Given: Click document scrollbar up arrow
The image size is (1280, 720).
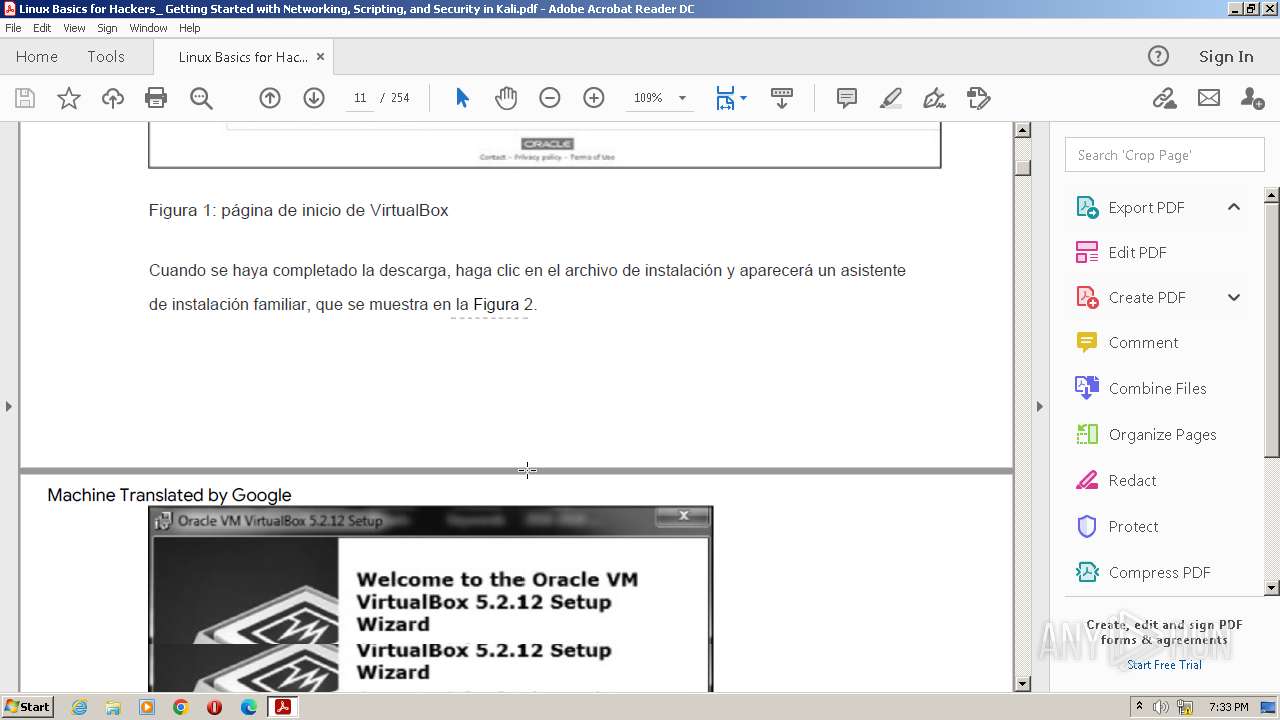Looking at the screenshot, I should pos(1022,130).
